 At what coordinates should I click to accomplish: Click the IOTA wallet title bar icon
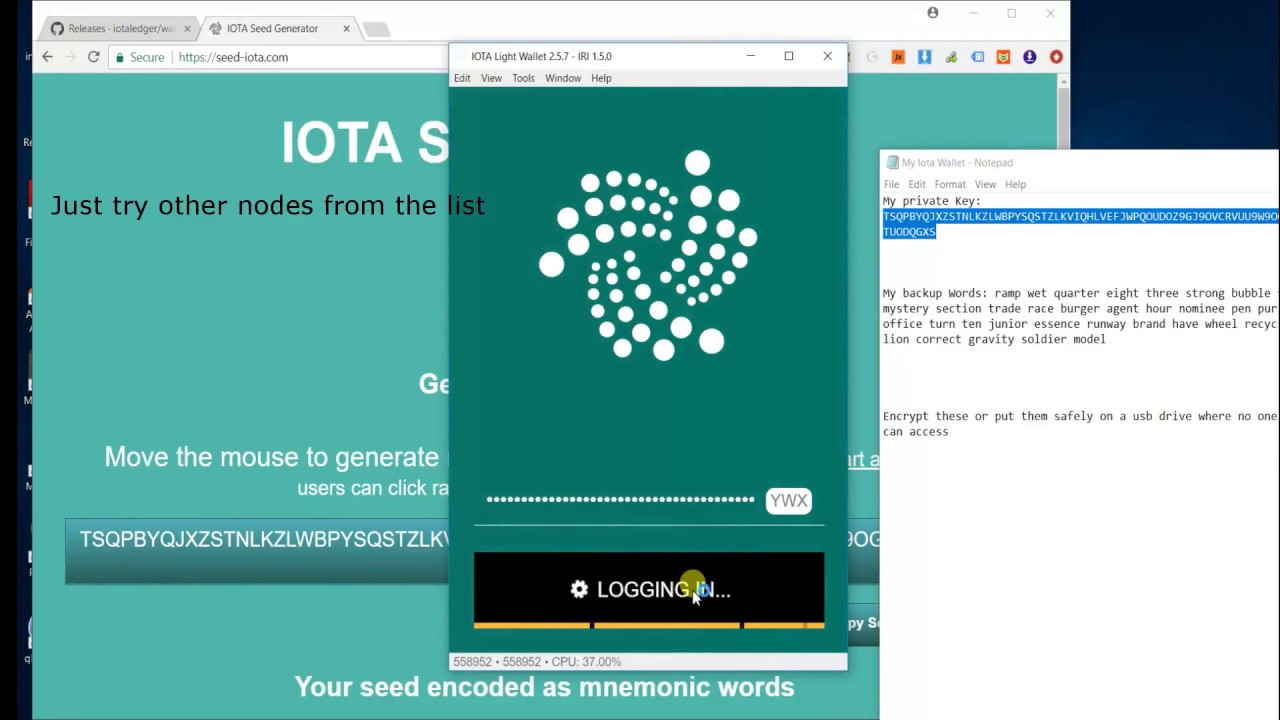pyautogui.click(x=460, y=57)
